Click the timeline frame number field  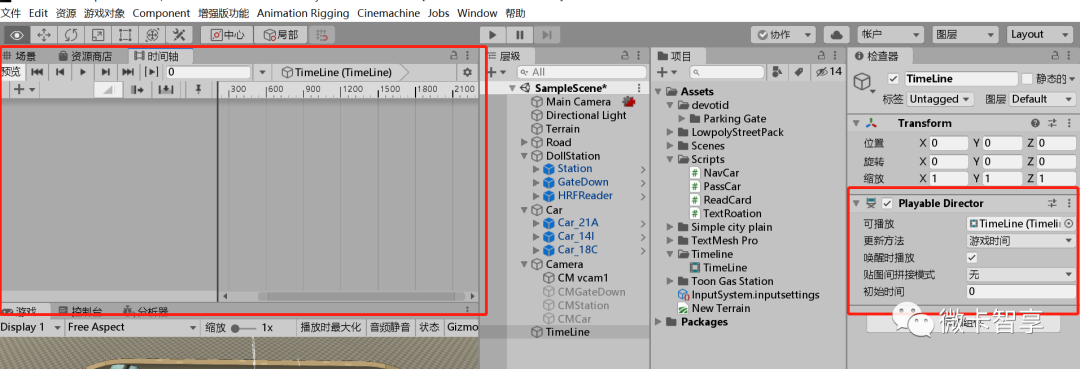pos(209,72)
